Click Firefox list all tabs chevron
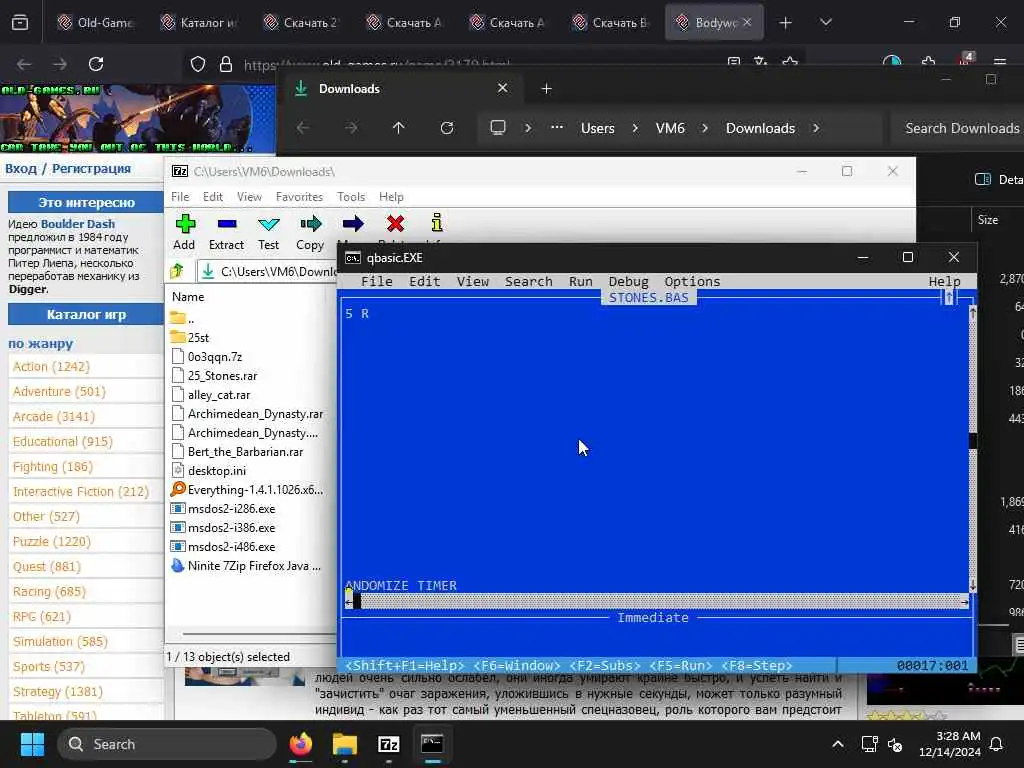Image resolution: width=1024 pixels, height=768 pixels. point(825,22)
